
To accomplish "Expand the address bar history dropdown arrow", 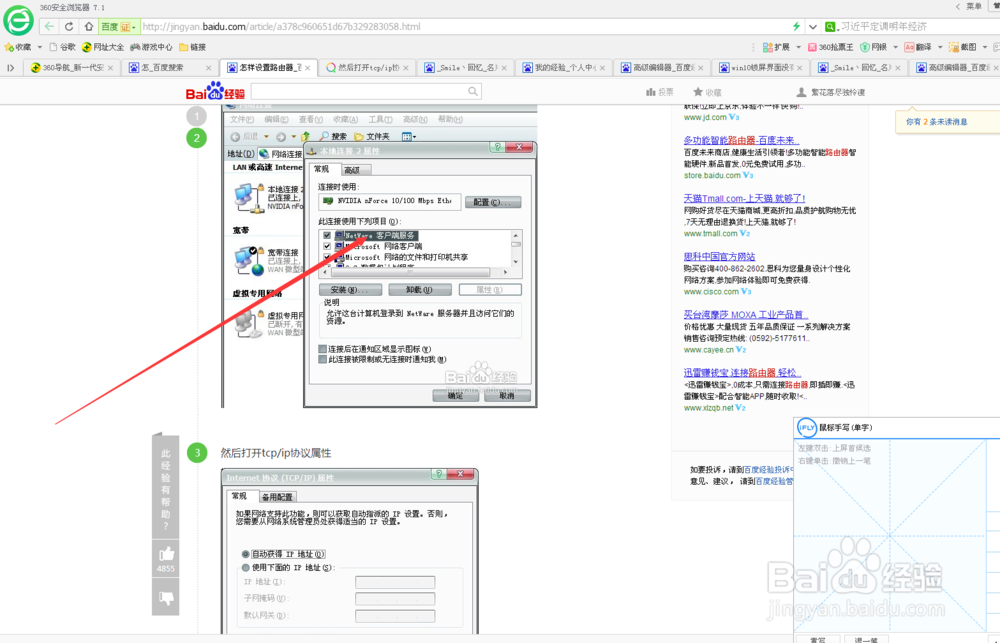I will tap(812, 27).
